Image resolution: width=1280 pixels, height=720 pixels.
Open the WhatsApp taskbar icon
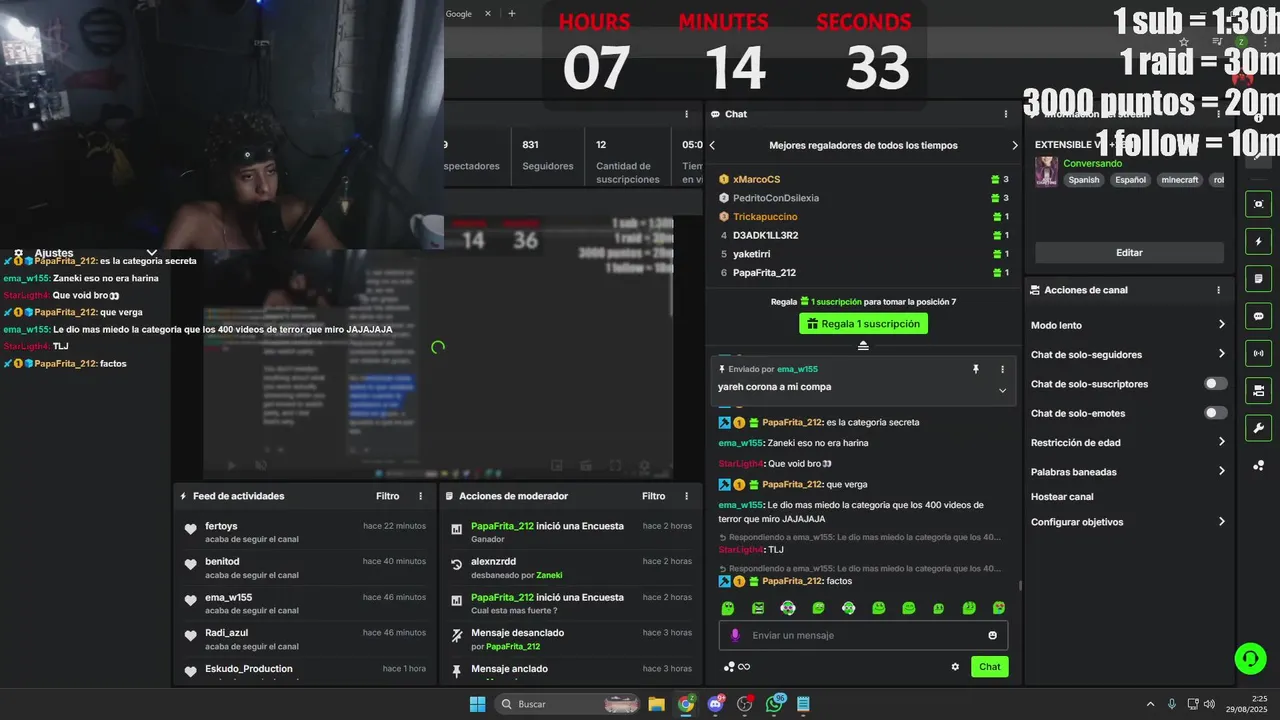[x=774, y=704]
